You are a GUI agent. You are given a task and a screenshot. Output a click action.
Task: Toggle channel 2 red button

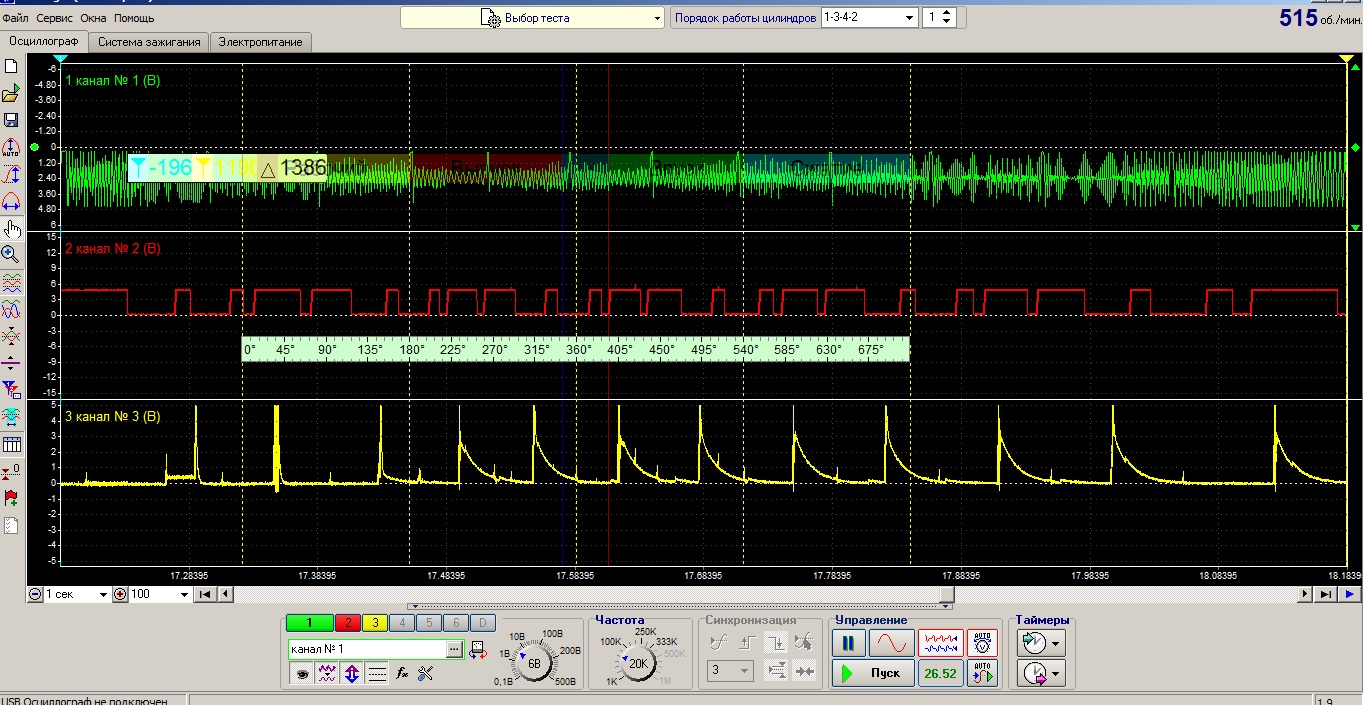click(347, 623)
